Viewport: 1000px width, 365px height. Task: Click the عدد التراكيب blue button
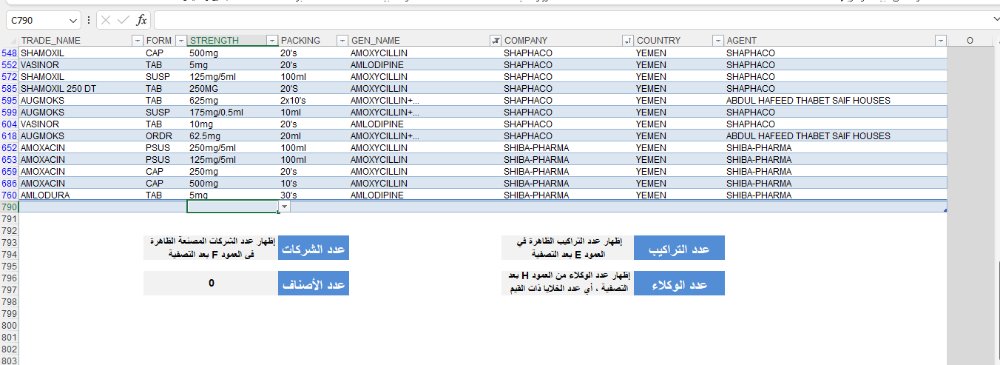pos(679,248)
